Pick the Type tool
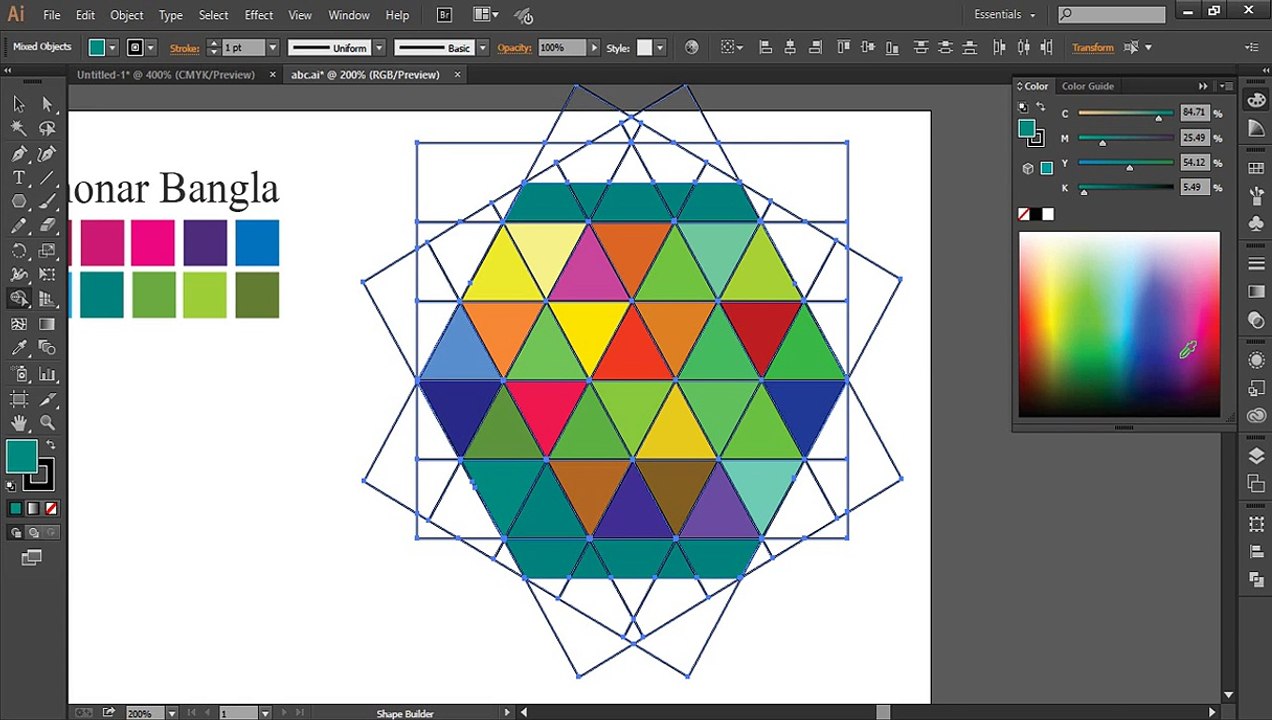This screenshot has width=1272, height=720. [x=19, y=177]
